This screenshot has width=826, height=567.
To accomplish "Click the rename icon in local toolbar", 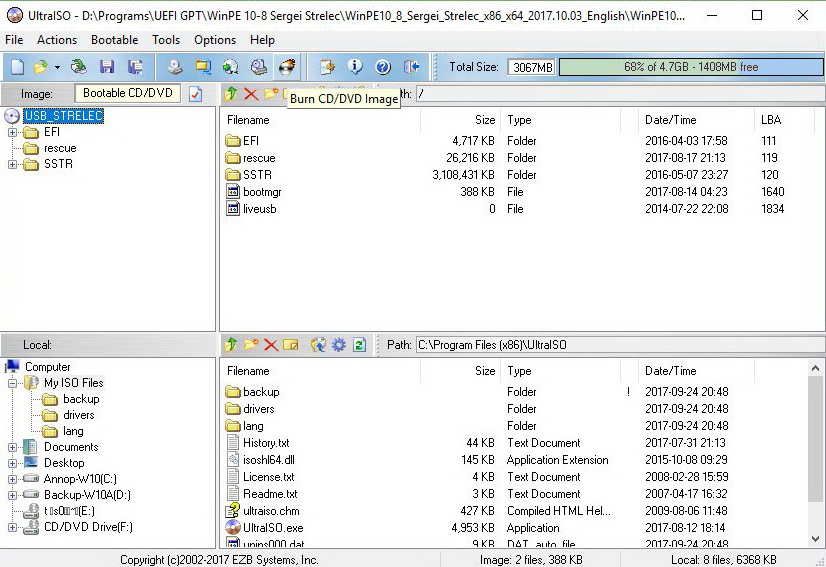I will coord(291,345).
